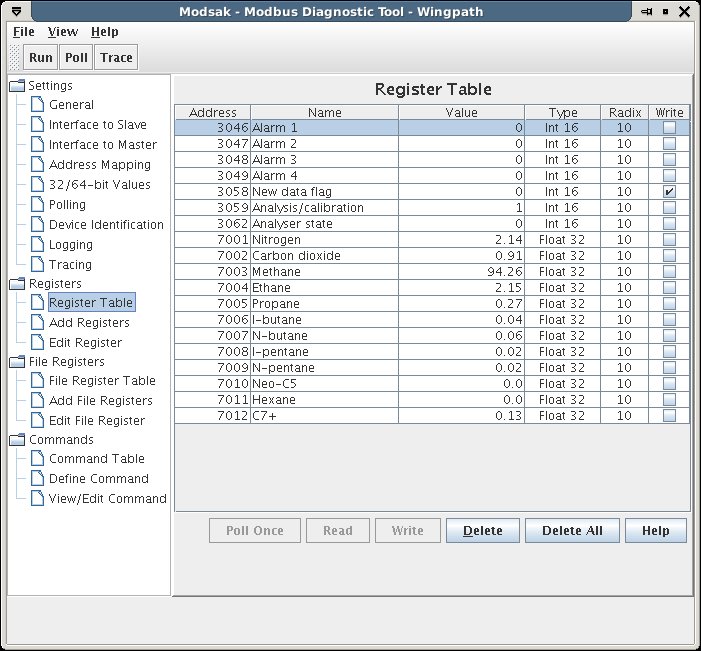
Task: Open the Help menu
Action: [105, 32]
